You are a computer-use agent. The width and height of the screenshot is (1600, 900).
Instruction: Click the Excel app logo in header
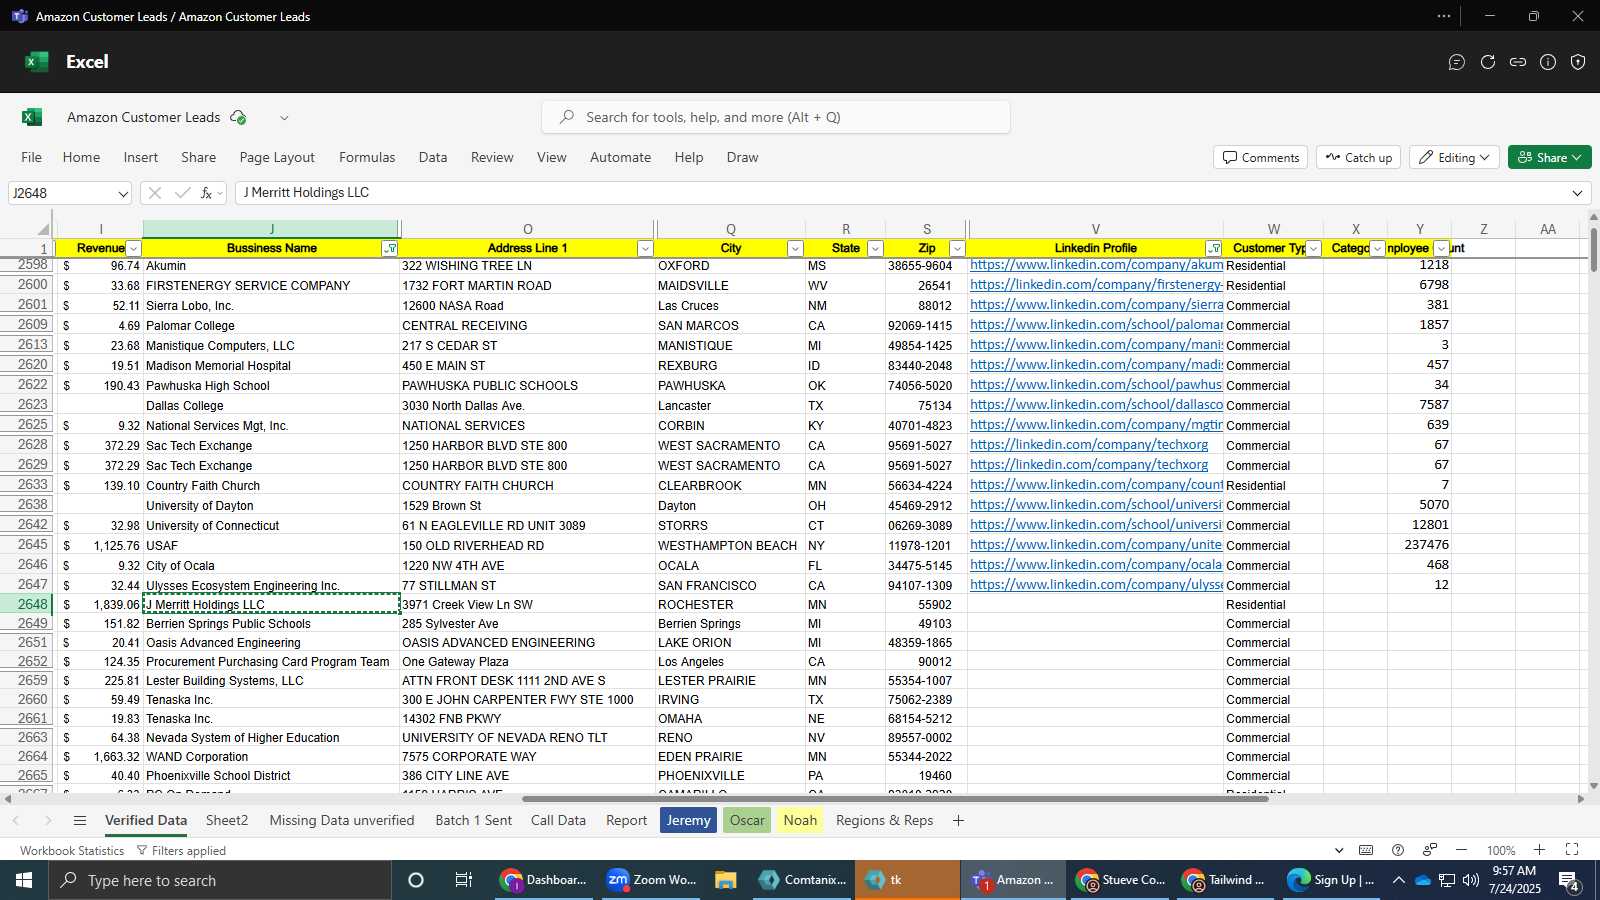pos(37,62)
